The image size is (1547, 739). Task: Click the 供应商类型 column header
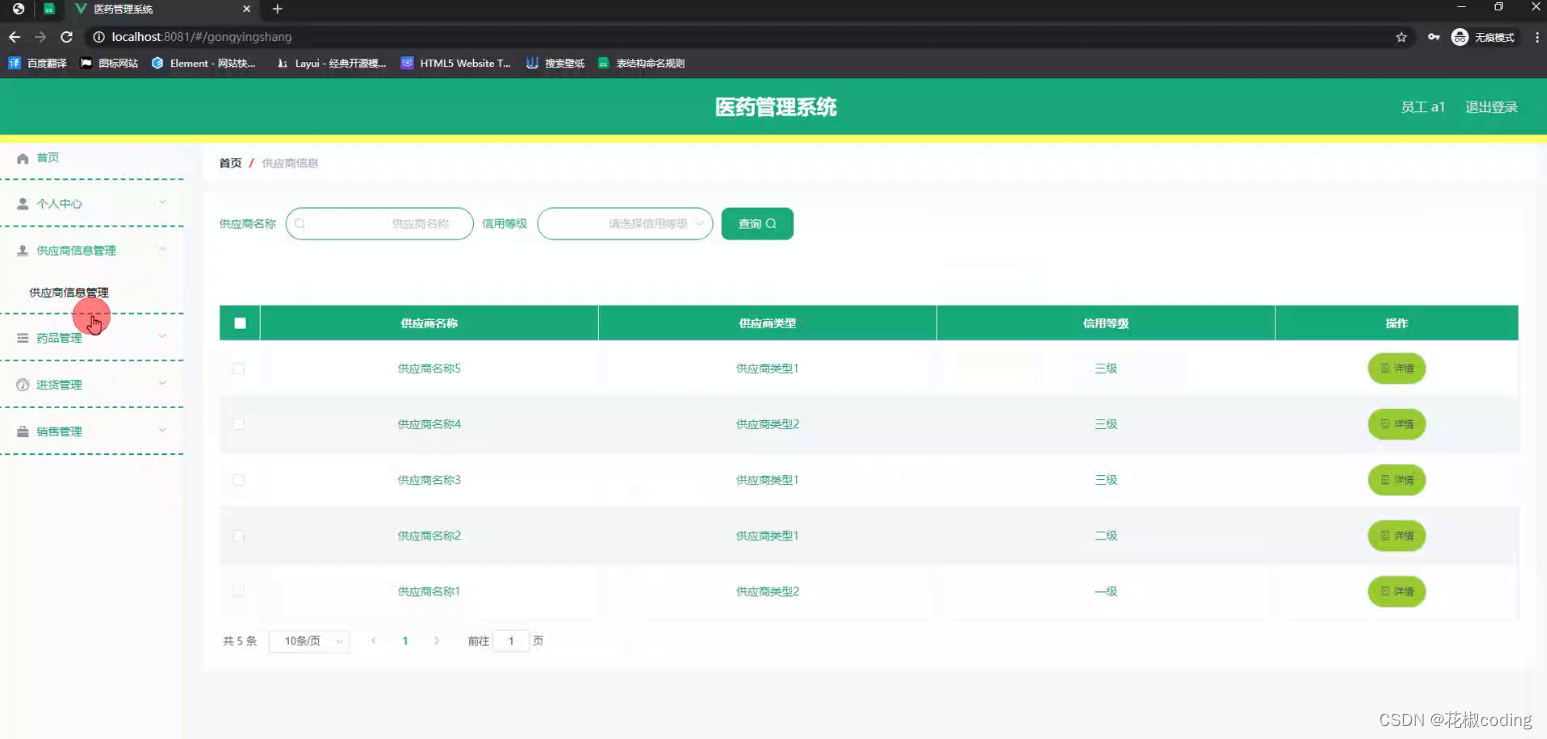767,323
